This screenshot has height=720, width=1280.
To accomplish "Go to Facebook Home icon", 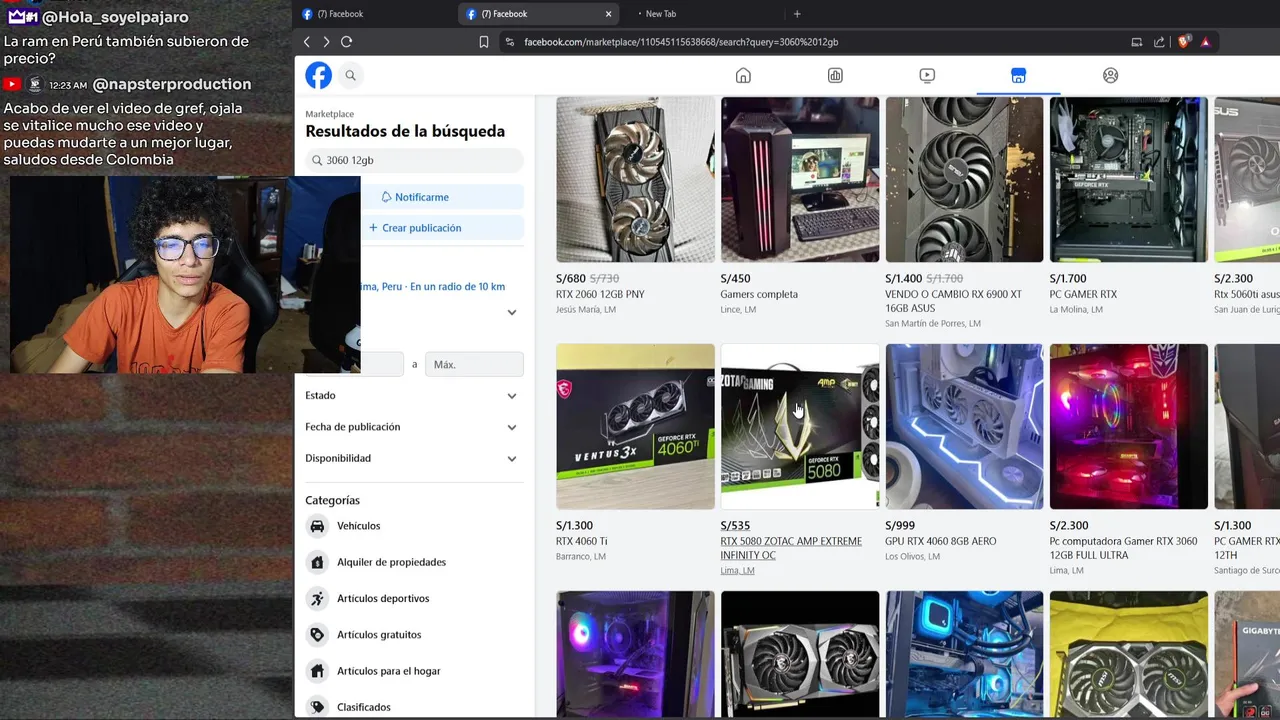I will tap(743, 75).
